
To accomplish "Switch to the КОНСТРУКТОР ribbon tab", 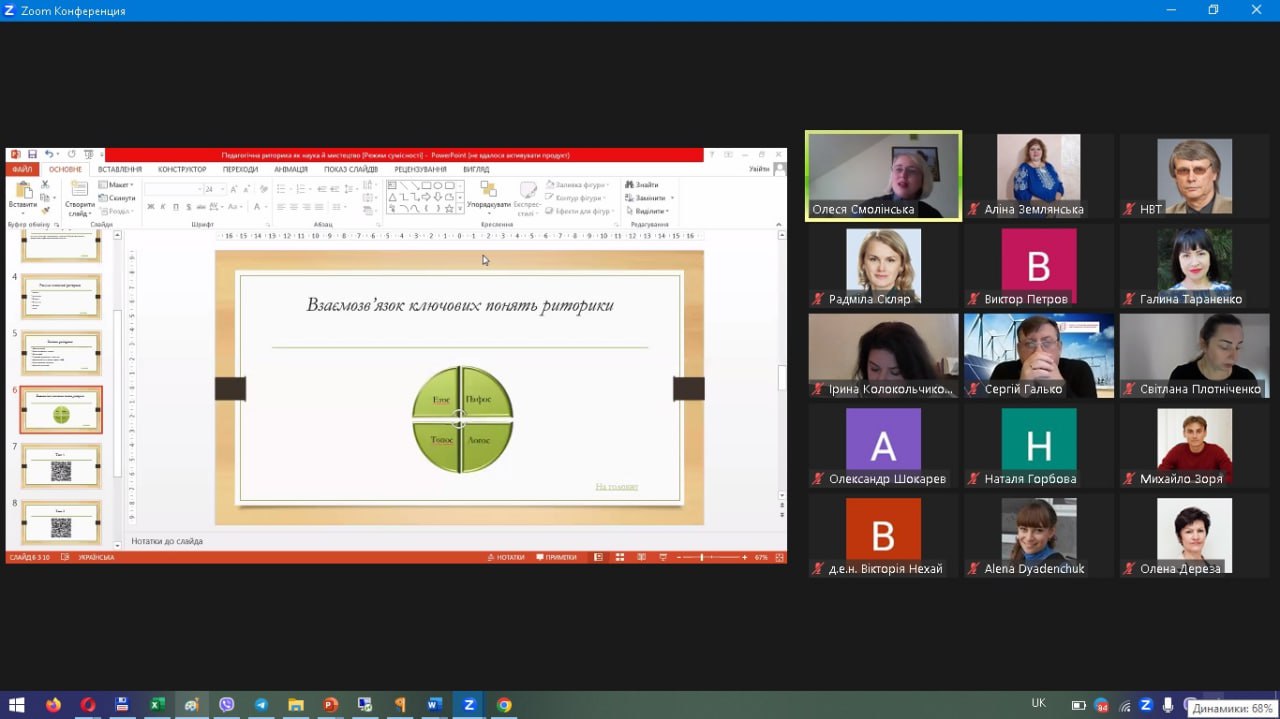I will tap(182, 170).
